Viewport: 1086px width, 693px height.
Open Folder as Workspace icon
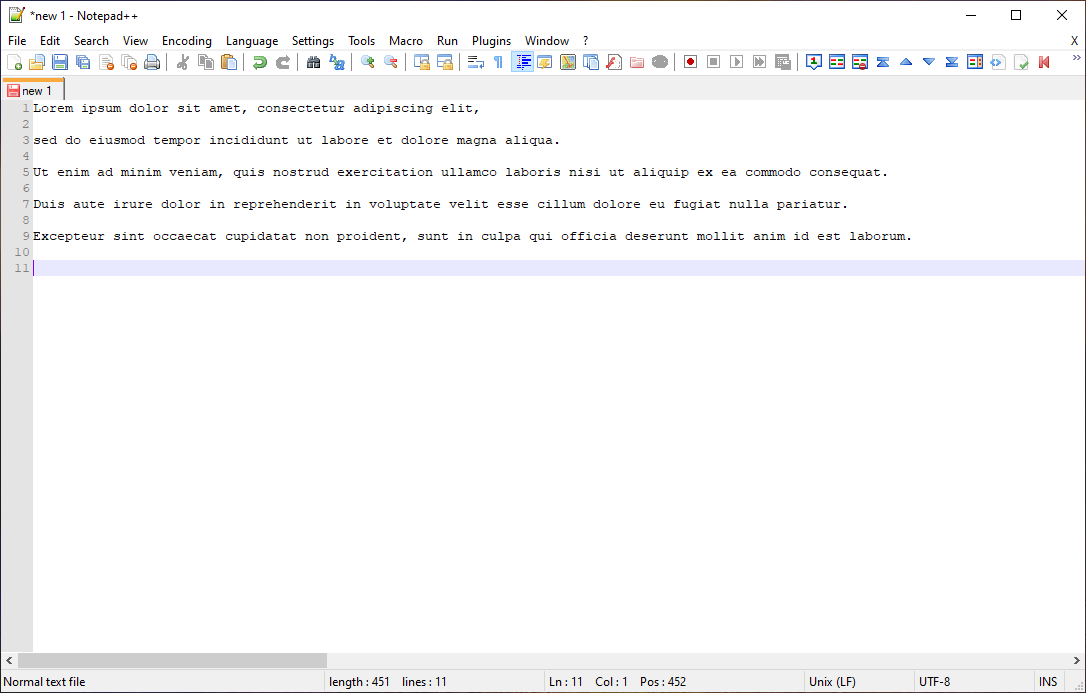(x=637, y=62)
